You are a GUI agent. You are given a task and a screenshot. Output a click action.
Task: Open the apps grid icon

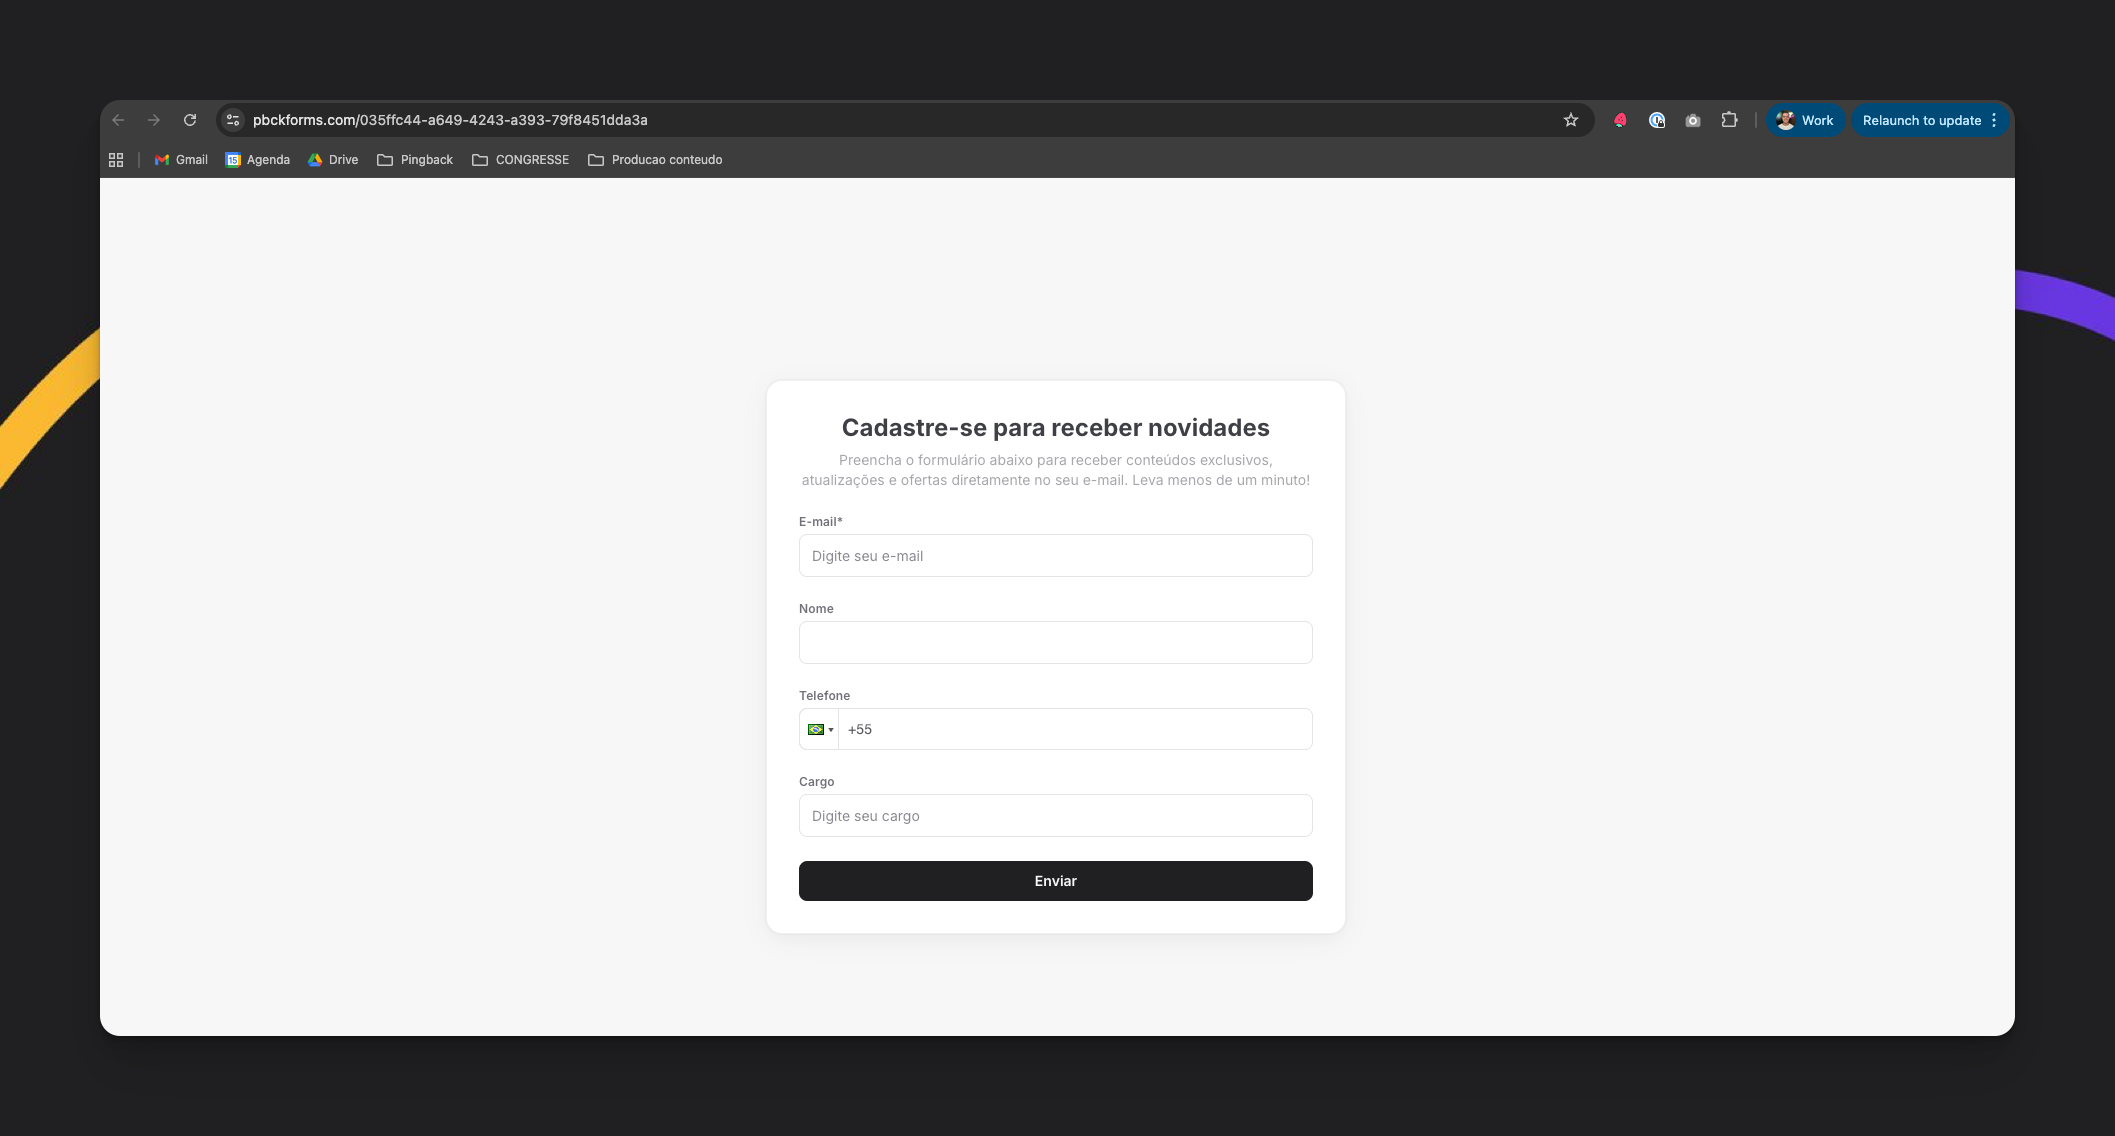click(116, 160)
